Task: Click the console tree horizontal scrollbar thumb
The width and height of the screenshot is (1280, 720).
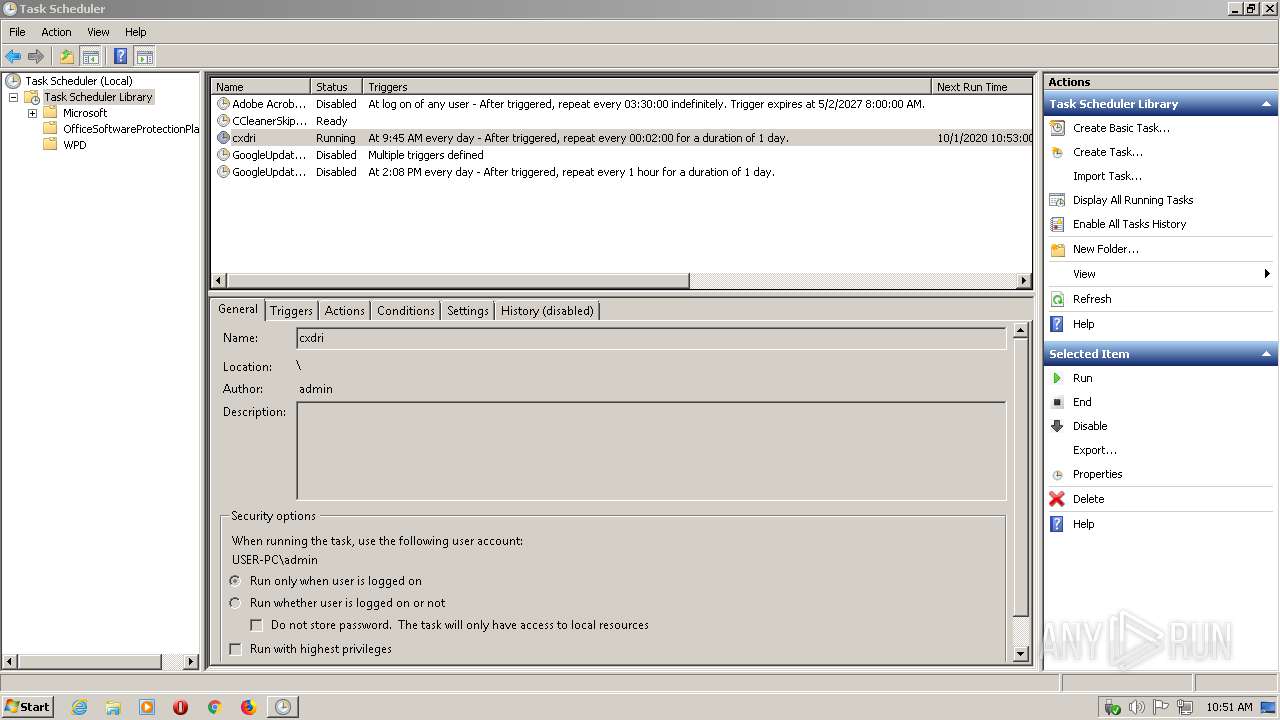Action: pyautogui.click(x=90, y=662)
